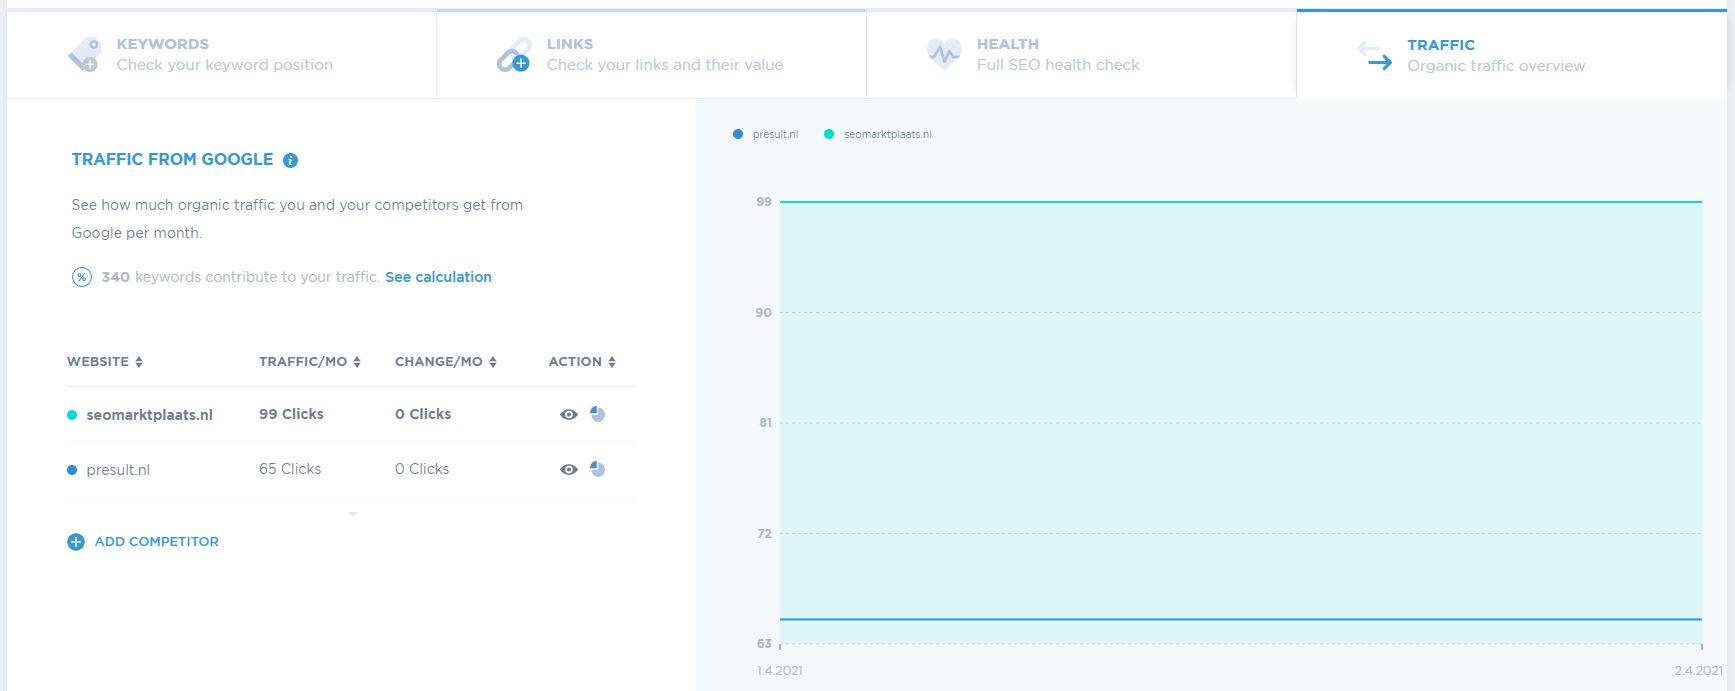Image resolution: width=1735 pixels, height=691 pixels.
Task: Sort the table by Website column
Action: (105, 362)
